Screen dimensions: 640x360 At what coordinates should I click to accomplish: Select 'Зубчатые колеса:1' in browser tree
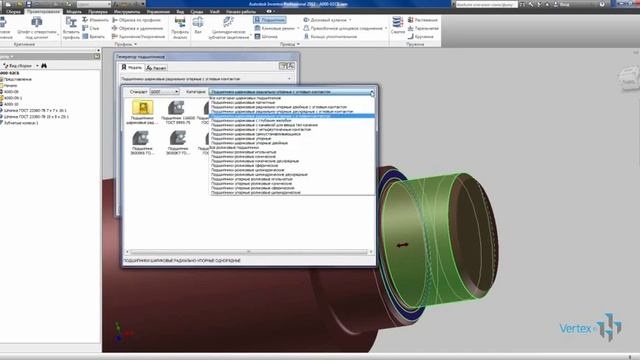point(20,122)
